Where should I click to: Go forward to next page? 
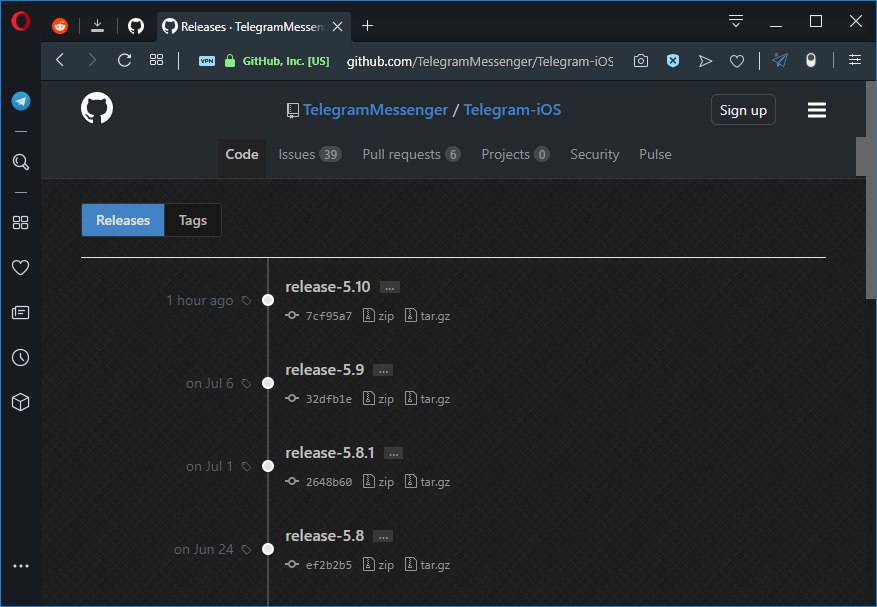coord(92,60)
